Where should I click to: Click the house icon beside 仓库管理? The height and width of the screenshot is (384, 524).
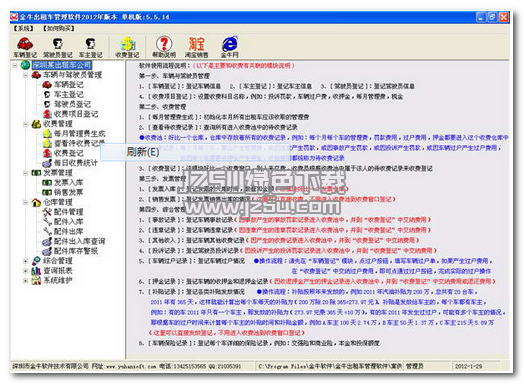point(36,203)
